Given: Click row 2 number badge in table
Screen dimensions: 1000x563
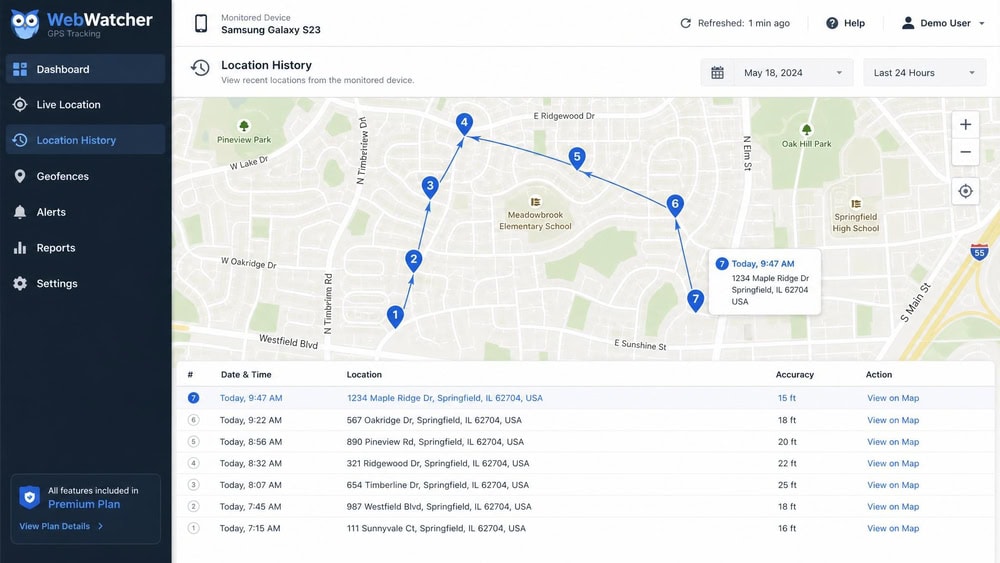Looking at the screenshot, I should (193, 507).
